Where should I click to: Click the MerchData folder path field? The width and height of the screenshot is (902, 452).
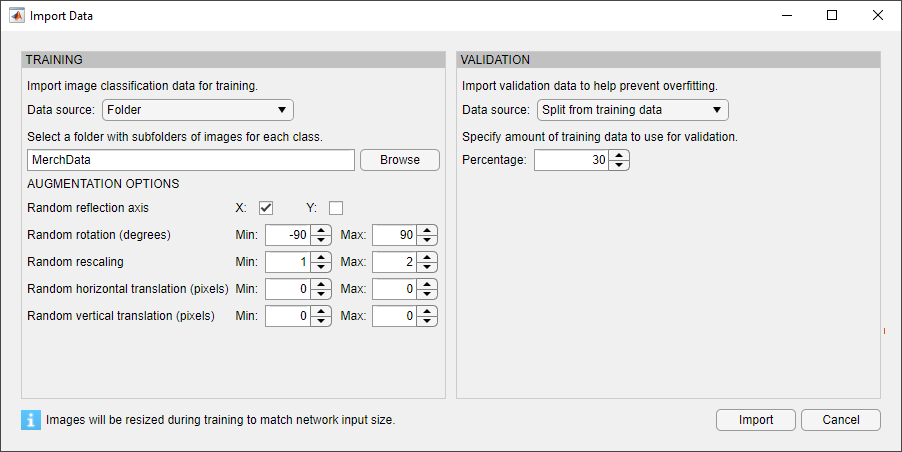190,160
